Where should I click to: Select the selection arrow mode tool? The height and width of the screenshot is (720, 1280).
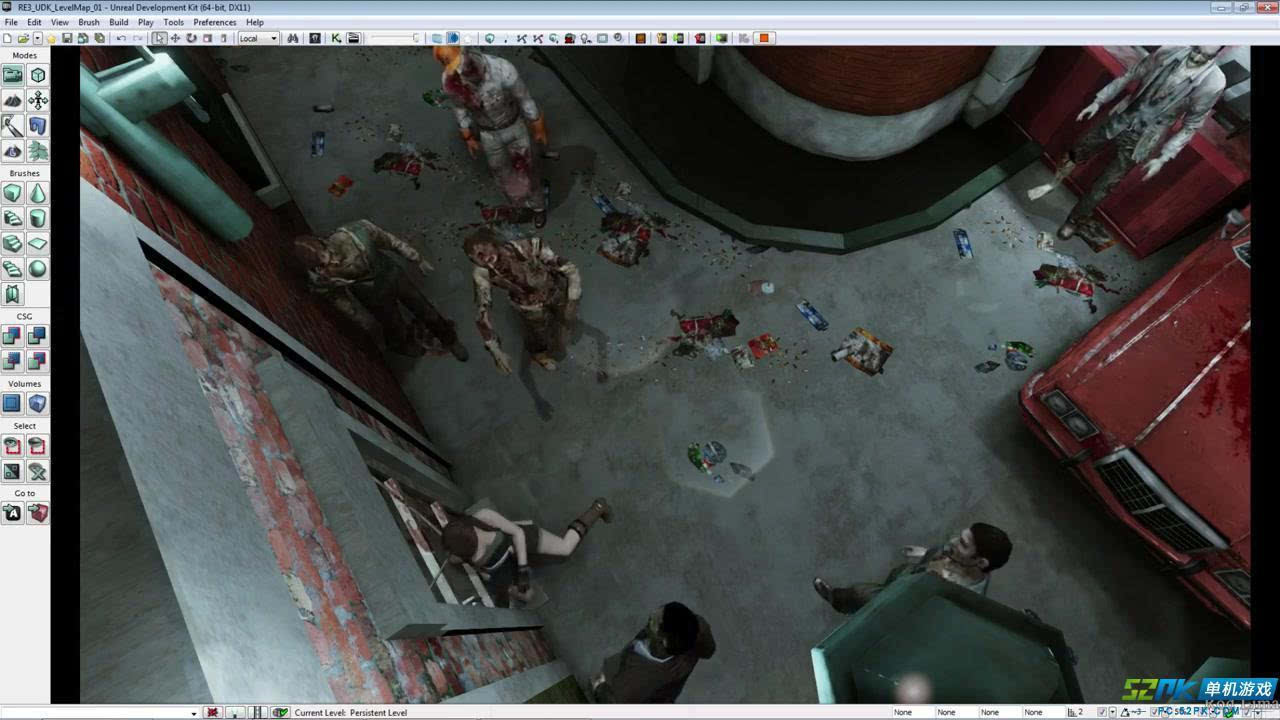159,38
